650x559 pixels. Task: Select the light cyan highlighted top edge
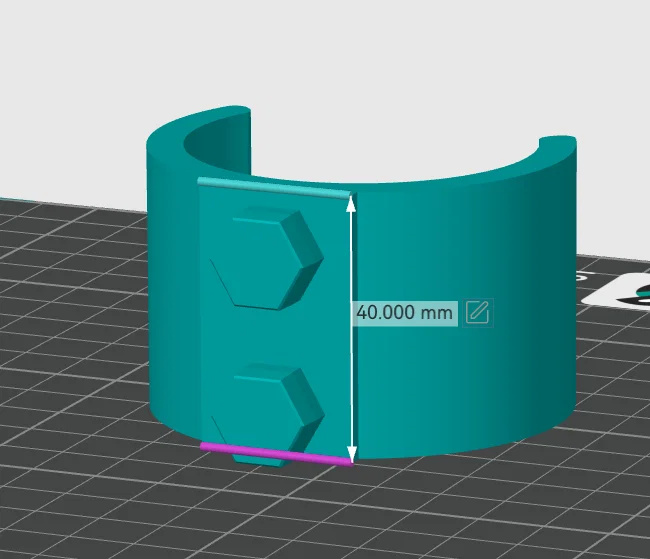coord(274,188)
